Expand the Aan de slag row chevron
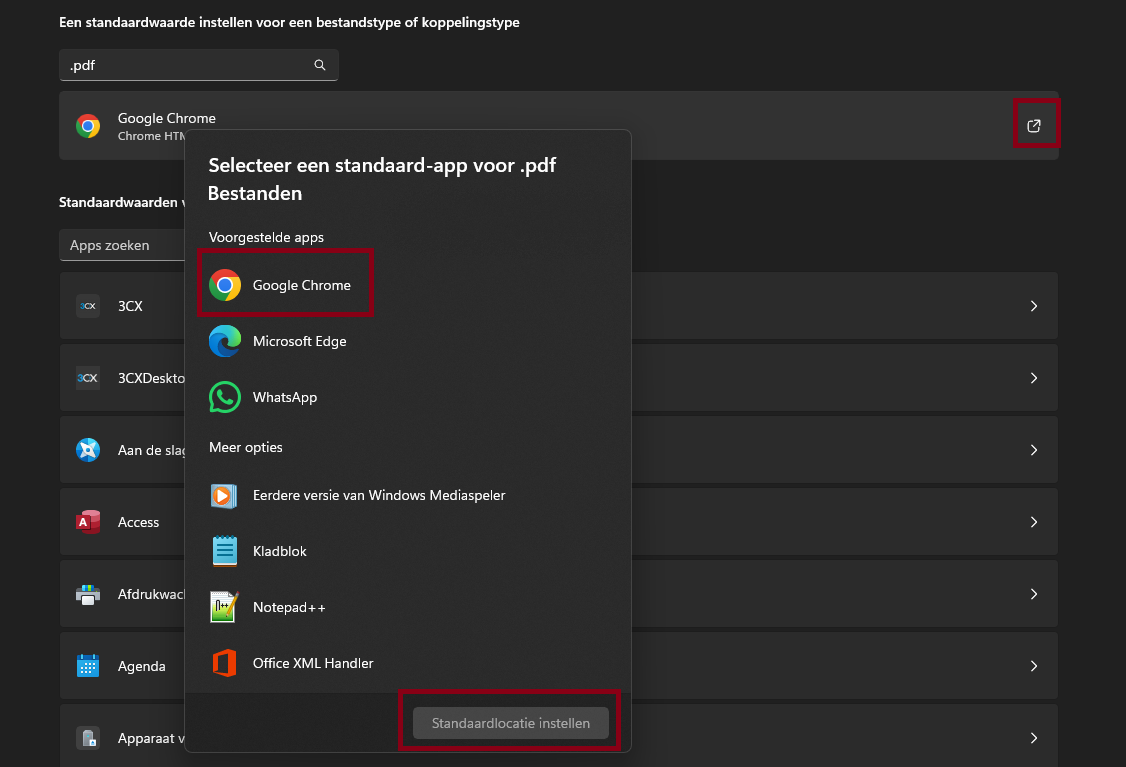This screenshot has width=1126, height=767. point(1034,450)
